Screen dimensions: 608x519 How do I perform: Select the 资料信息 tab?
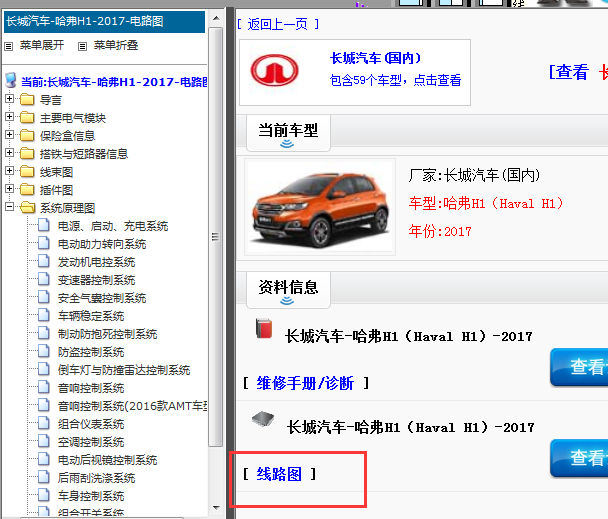pyautogui.click(x=288, y=289)
